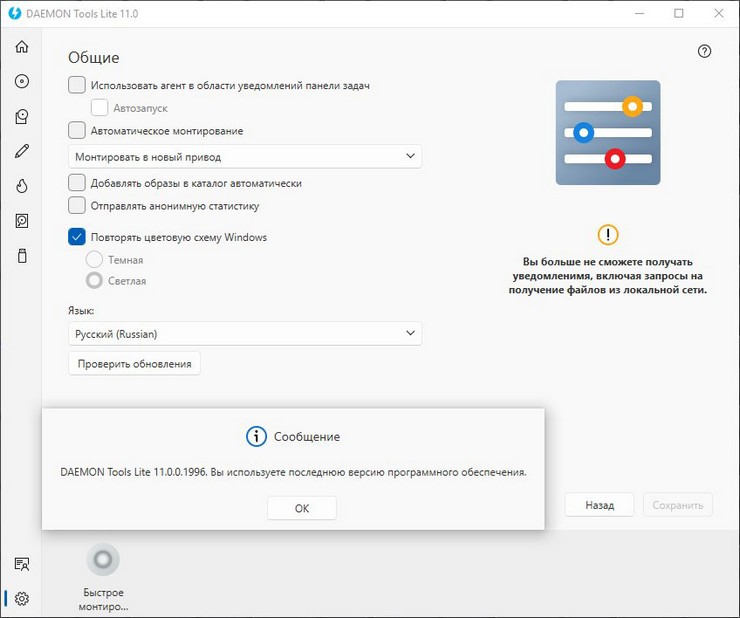
Task: Uncheck Повторять цветовую схему Windows
Action: click(77, 237)
